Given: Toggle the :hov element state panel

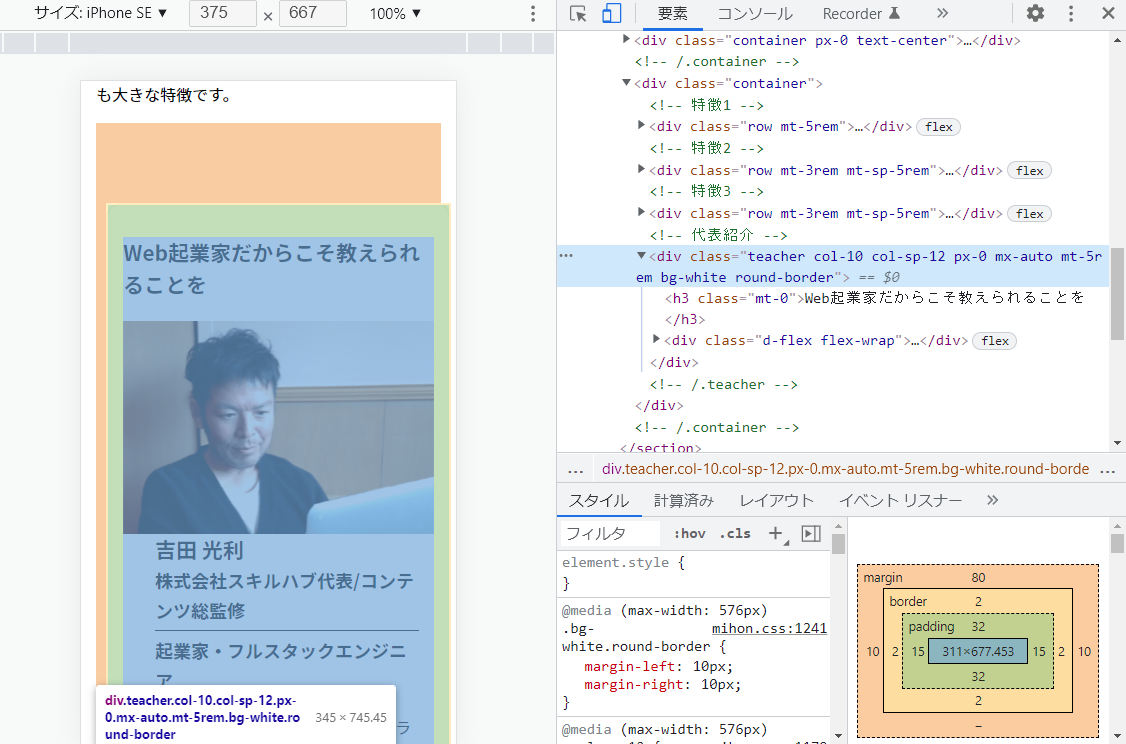Looking at the screenshot, I should tap(689, 534).
